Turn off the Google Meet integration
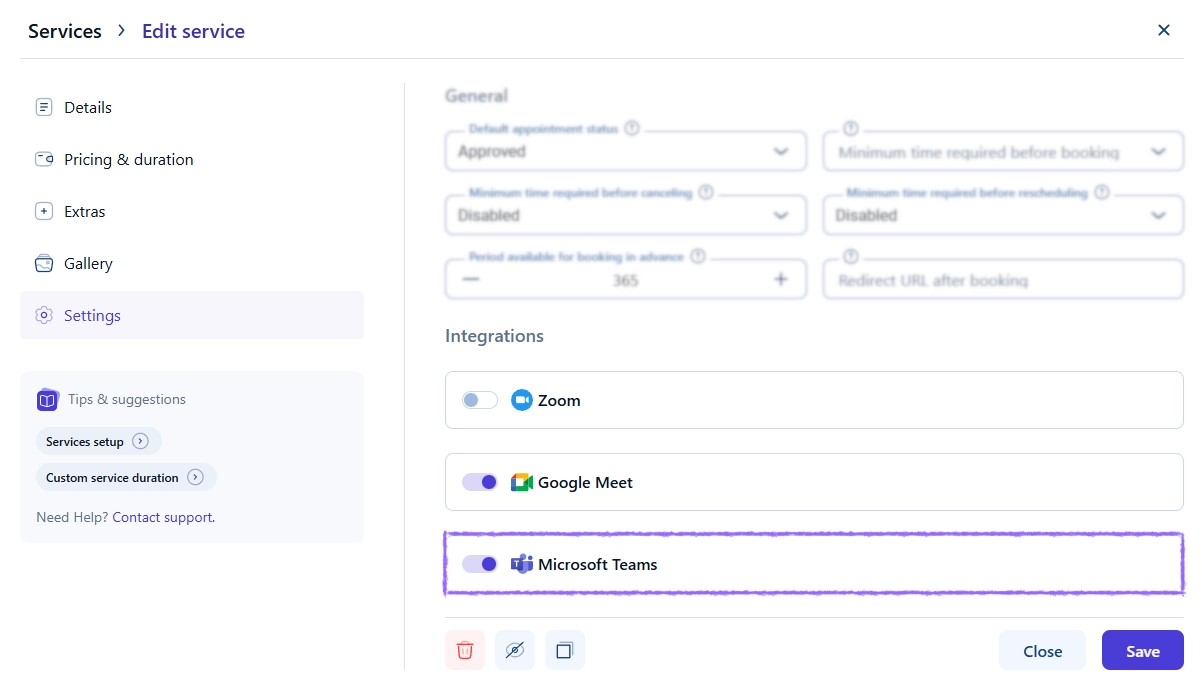 point(479,481)
